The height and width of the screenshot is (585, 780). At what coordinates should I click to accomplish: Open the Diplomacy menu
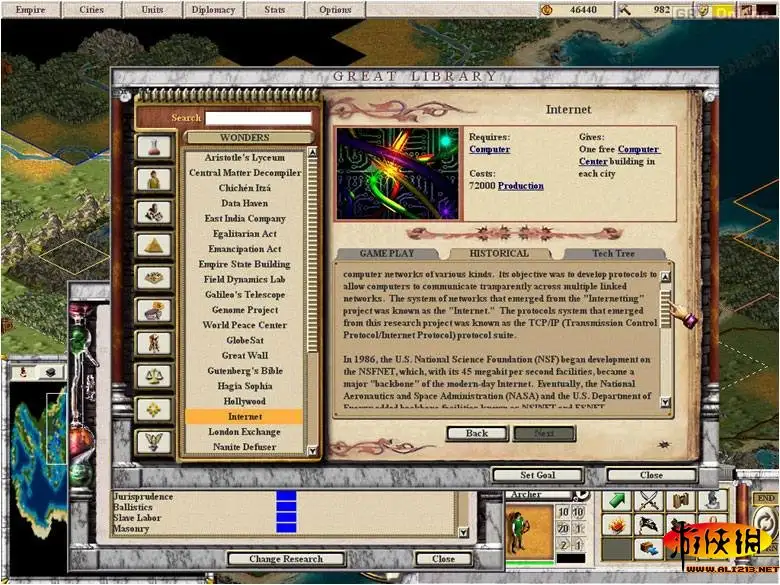[213, 9]
